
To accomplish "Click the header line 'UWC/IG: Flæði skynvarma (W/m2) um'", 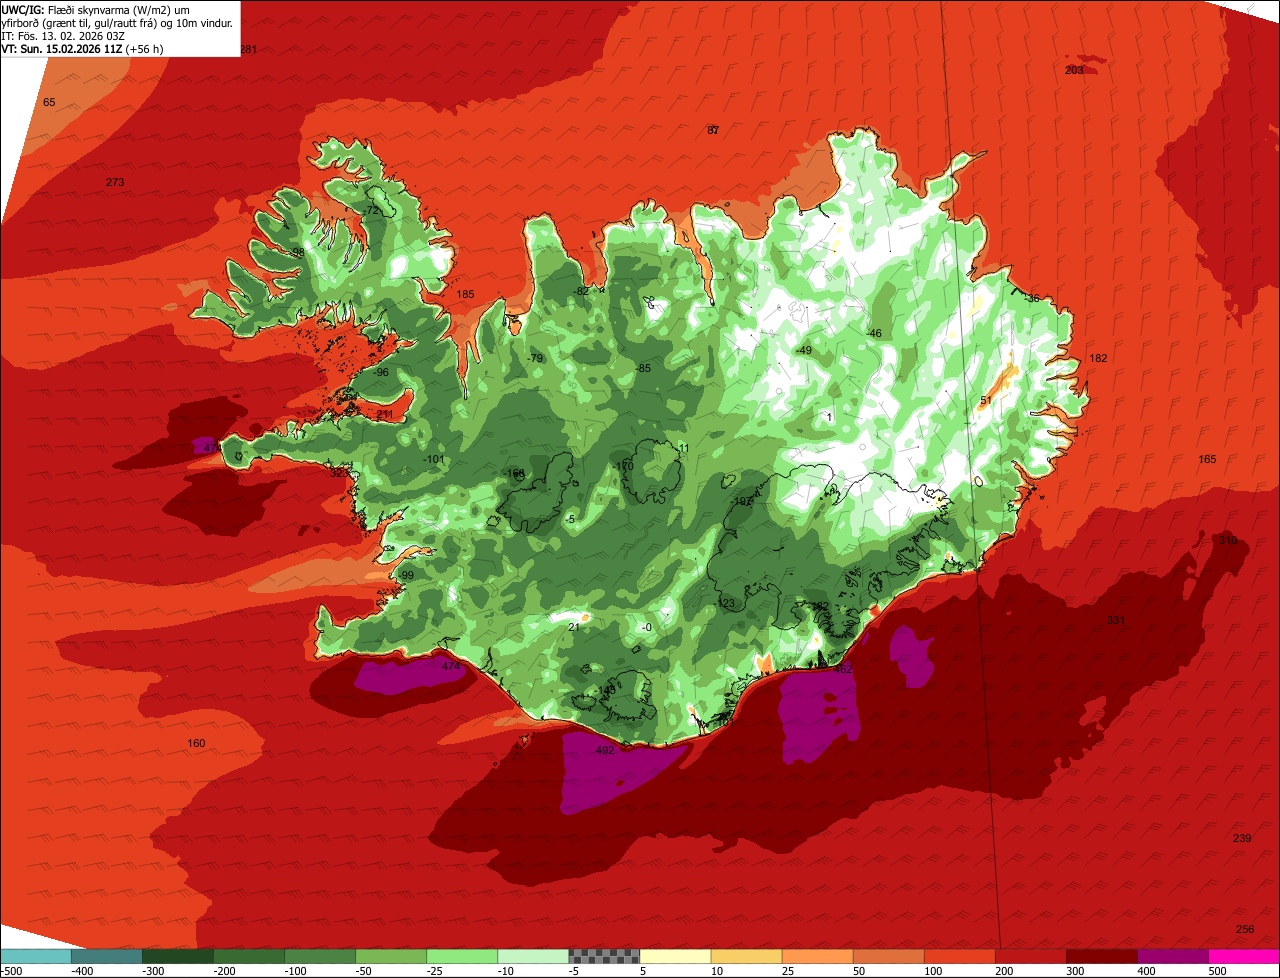I will (95, 9).
